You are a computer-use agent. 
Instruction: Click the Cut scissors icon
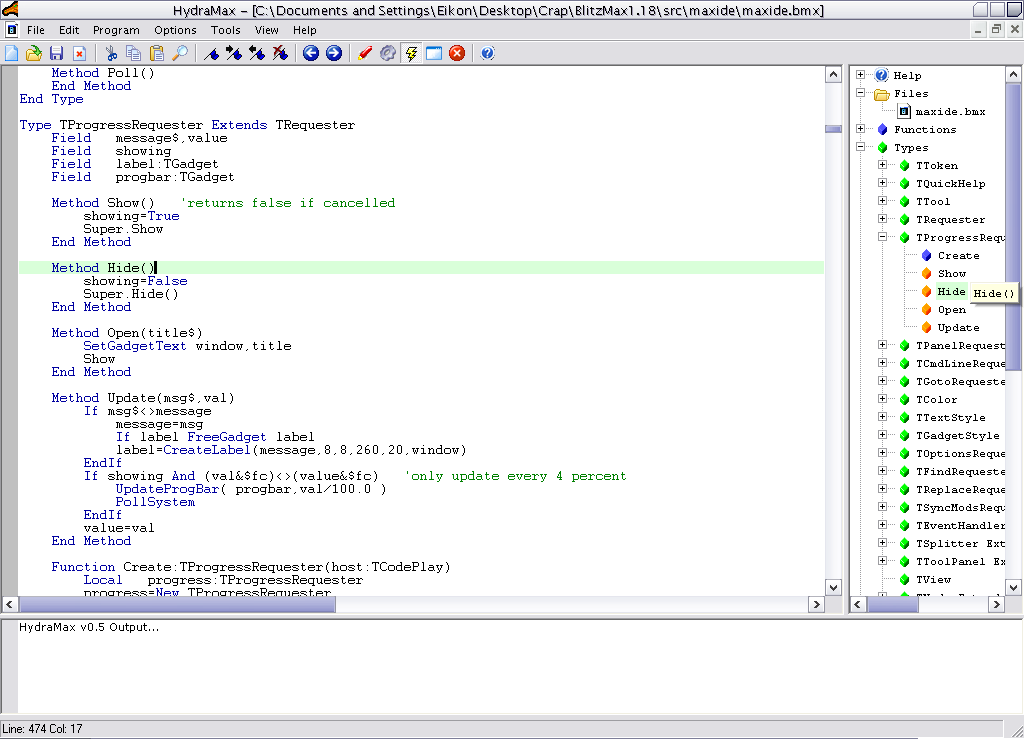coord(111,53)
